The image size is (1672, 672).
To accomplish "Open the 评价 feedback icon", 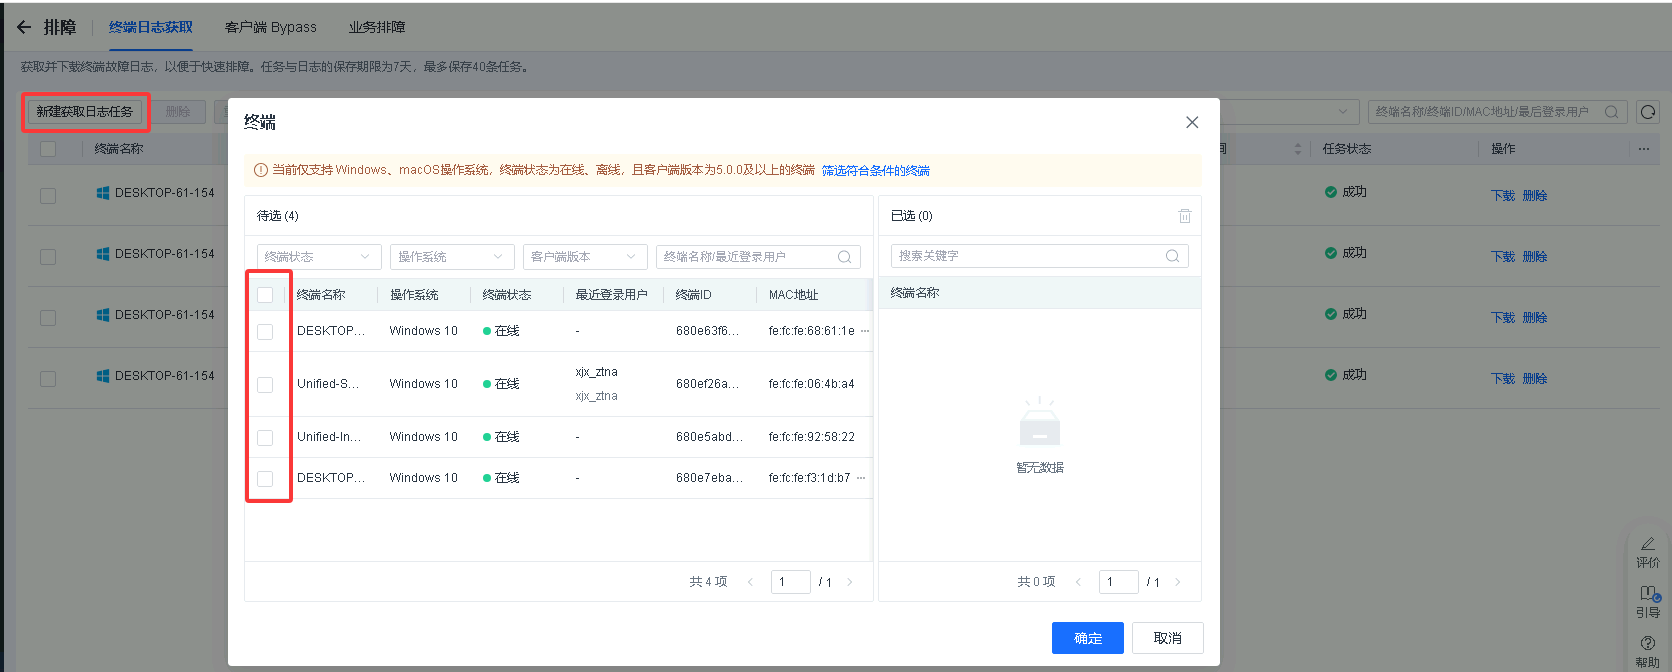I will 1647,551.
